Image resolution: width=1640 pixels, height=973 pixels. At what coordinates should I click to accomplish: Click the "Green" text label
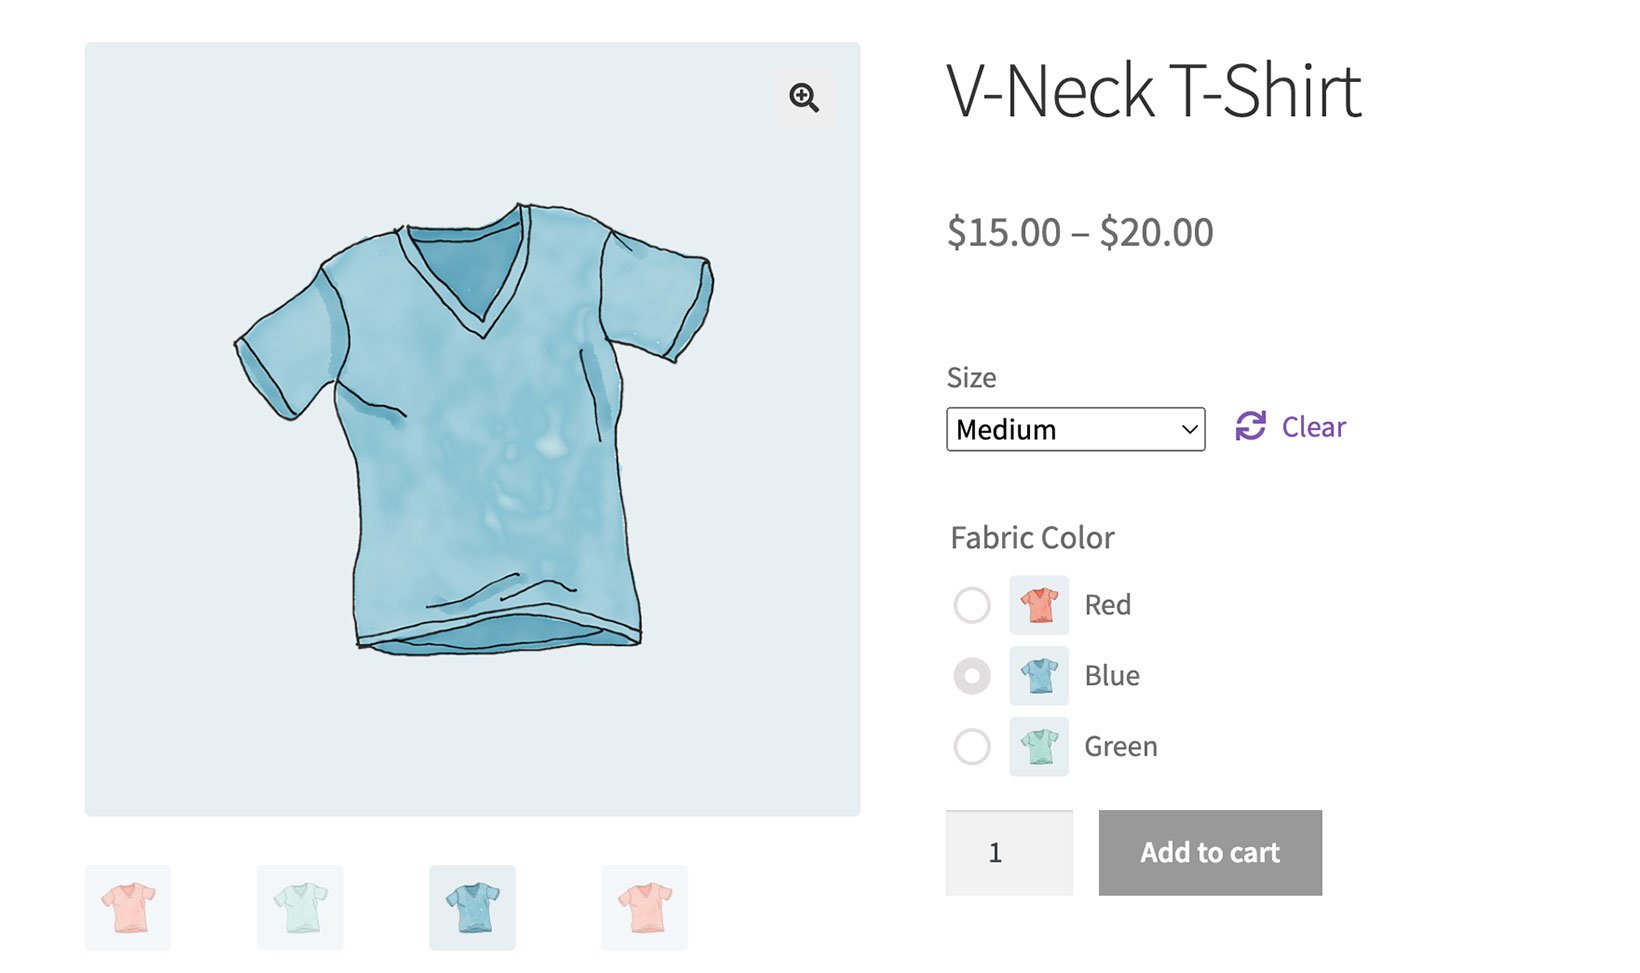pyautogui.click(x=1121, y=747)
